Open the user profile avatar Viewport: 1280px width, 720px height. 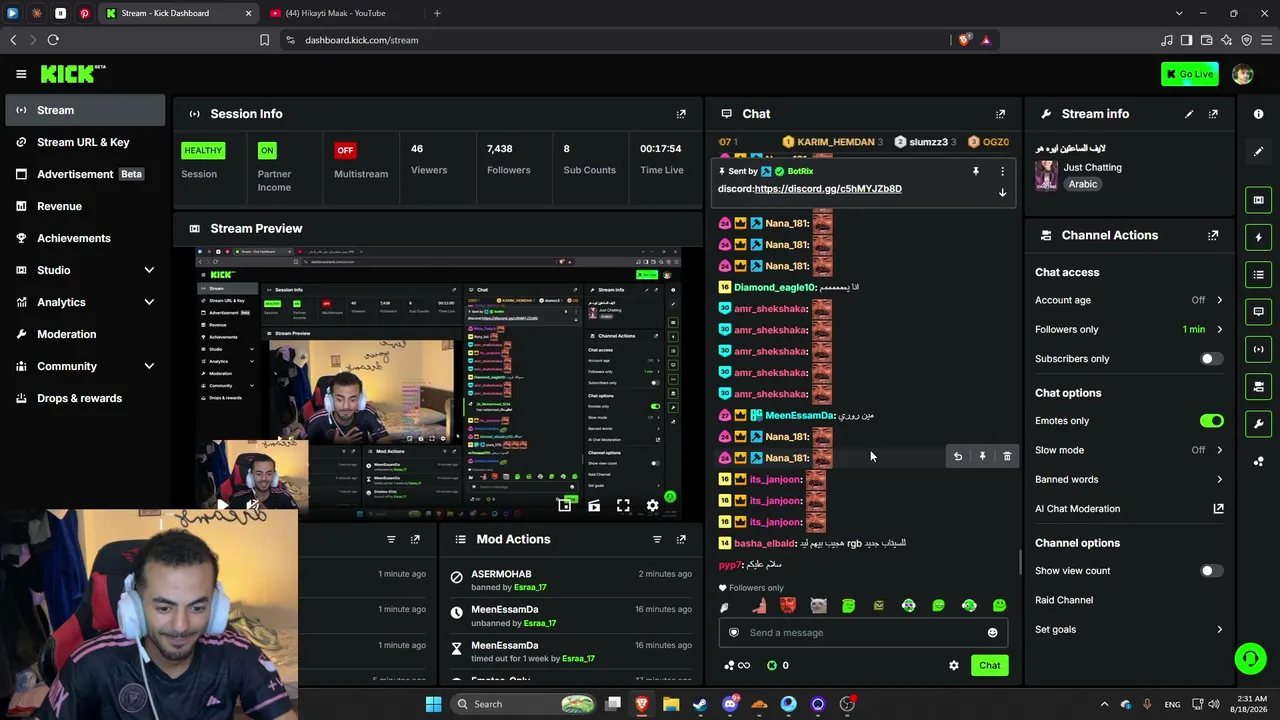(1242, 74)
